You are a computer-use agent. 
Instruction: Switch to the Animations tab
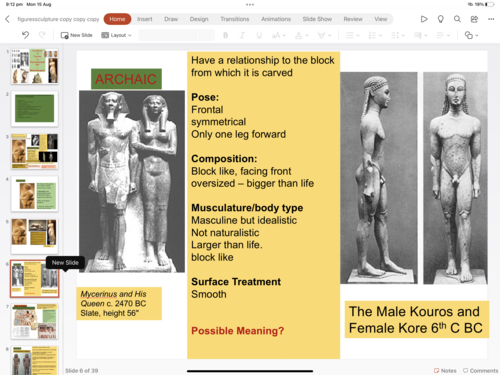276,19
